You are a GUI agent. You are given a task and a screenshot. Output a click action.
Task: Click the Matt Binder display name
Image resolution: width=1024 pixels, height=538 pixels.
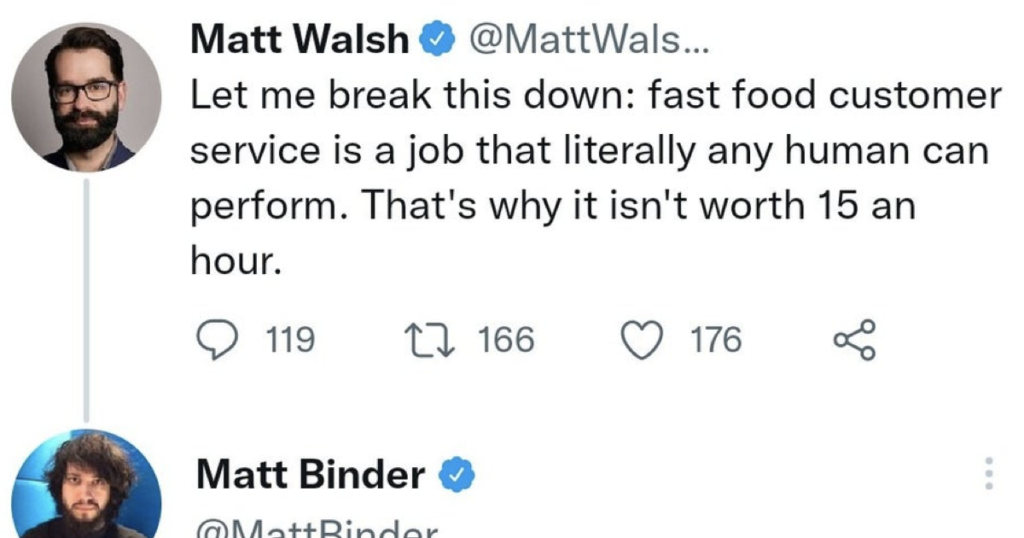click(310, 475)
